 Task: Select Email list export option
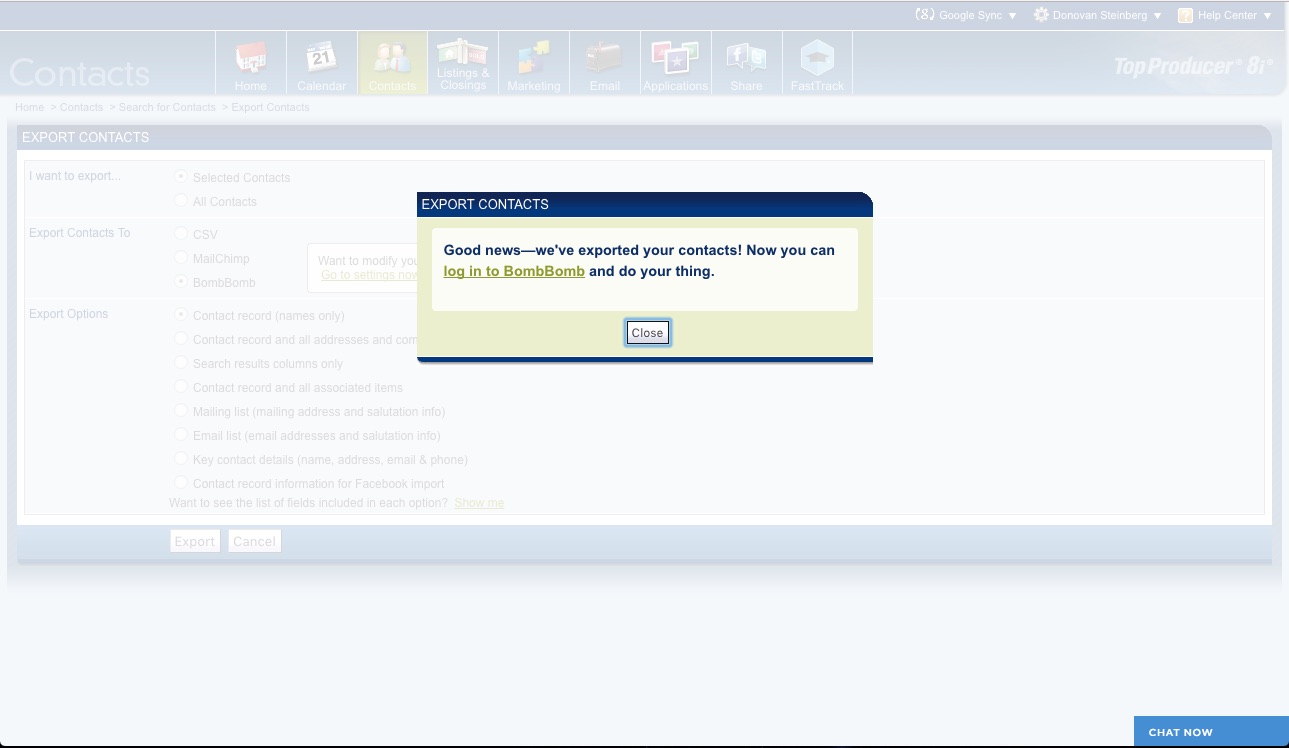coord(181,435)
